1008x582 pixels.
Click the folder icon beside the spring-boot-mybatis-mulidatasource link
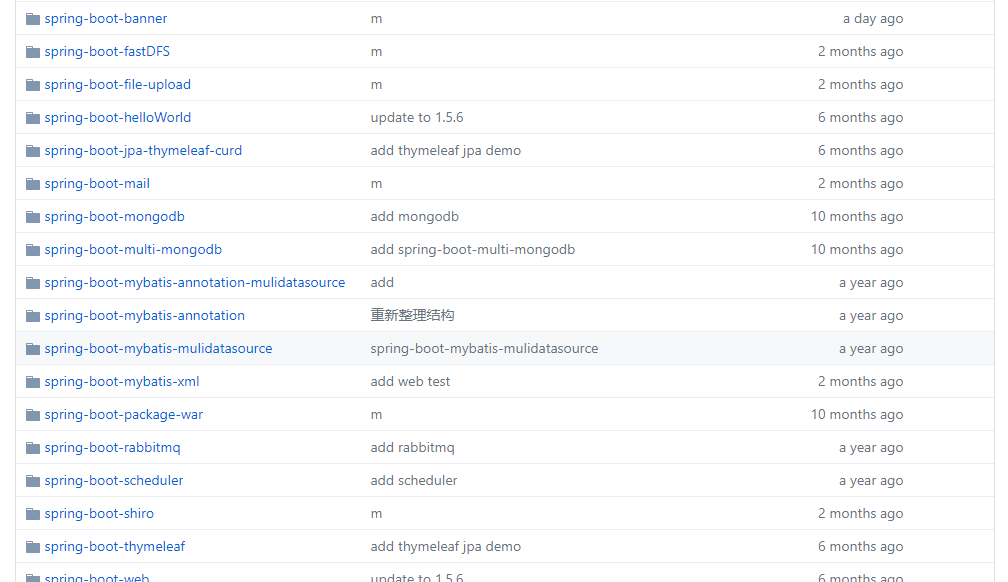[33, 349]
